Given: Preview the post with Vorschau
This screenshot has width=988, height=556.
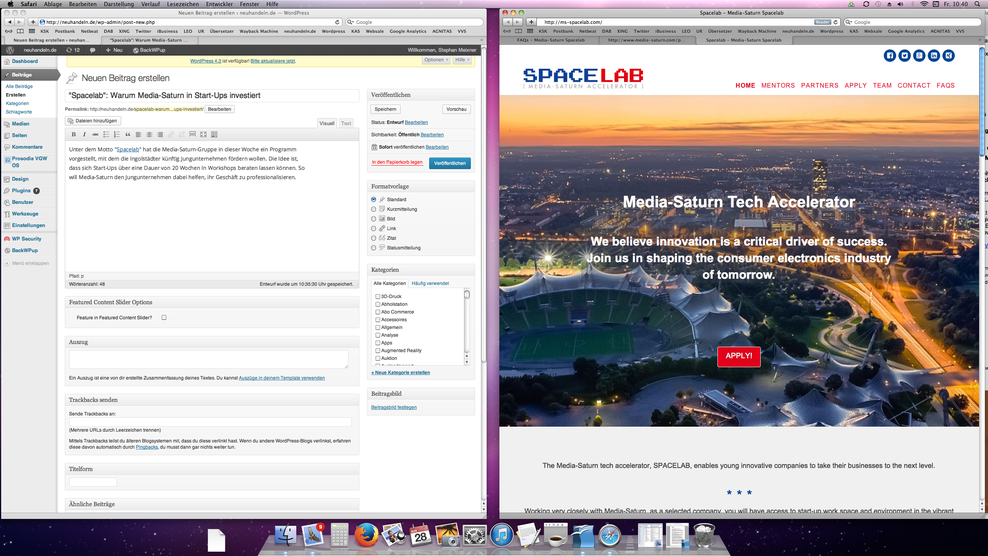Looking at the screenshot, I should pos(456,109).
